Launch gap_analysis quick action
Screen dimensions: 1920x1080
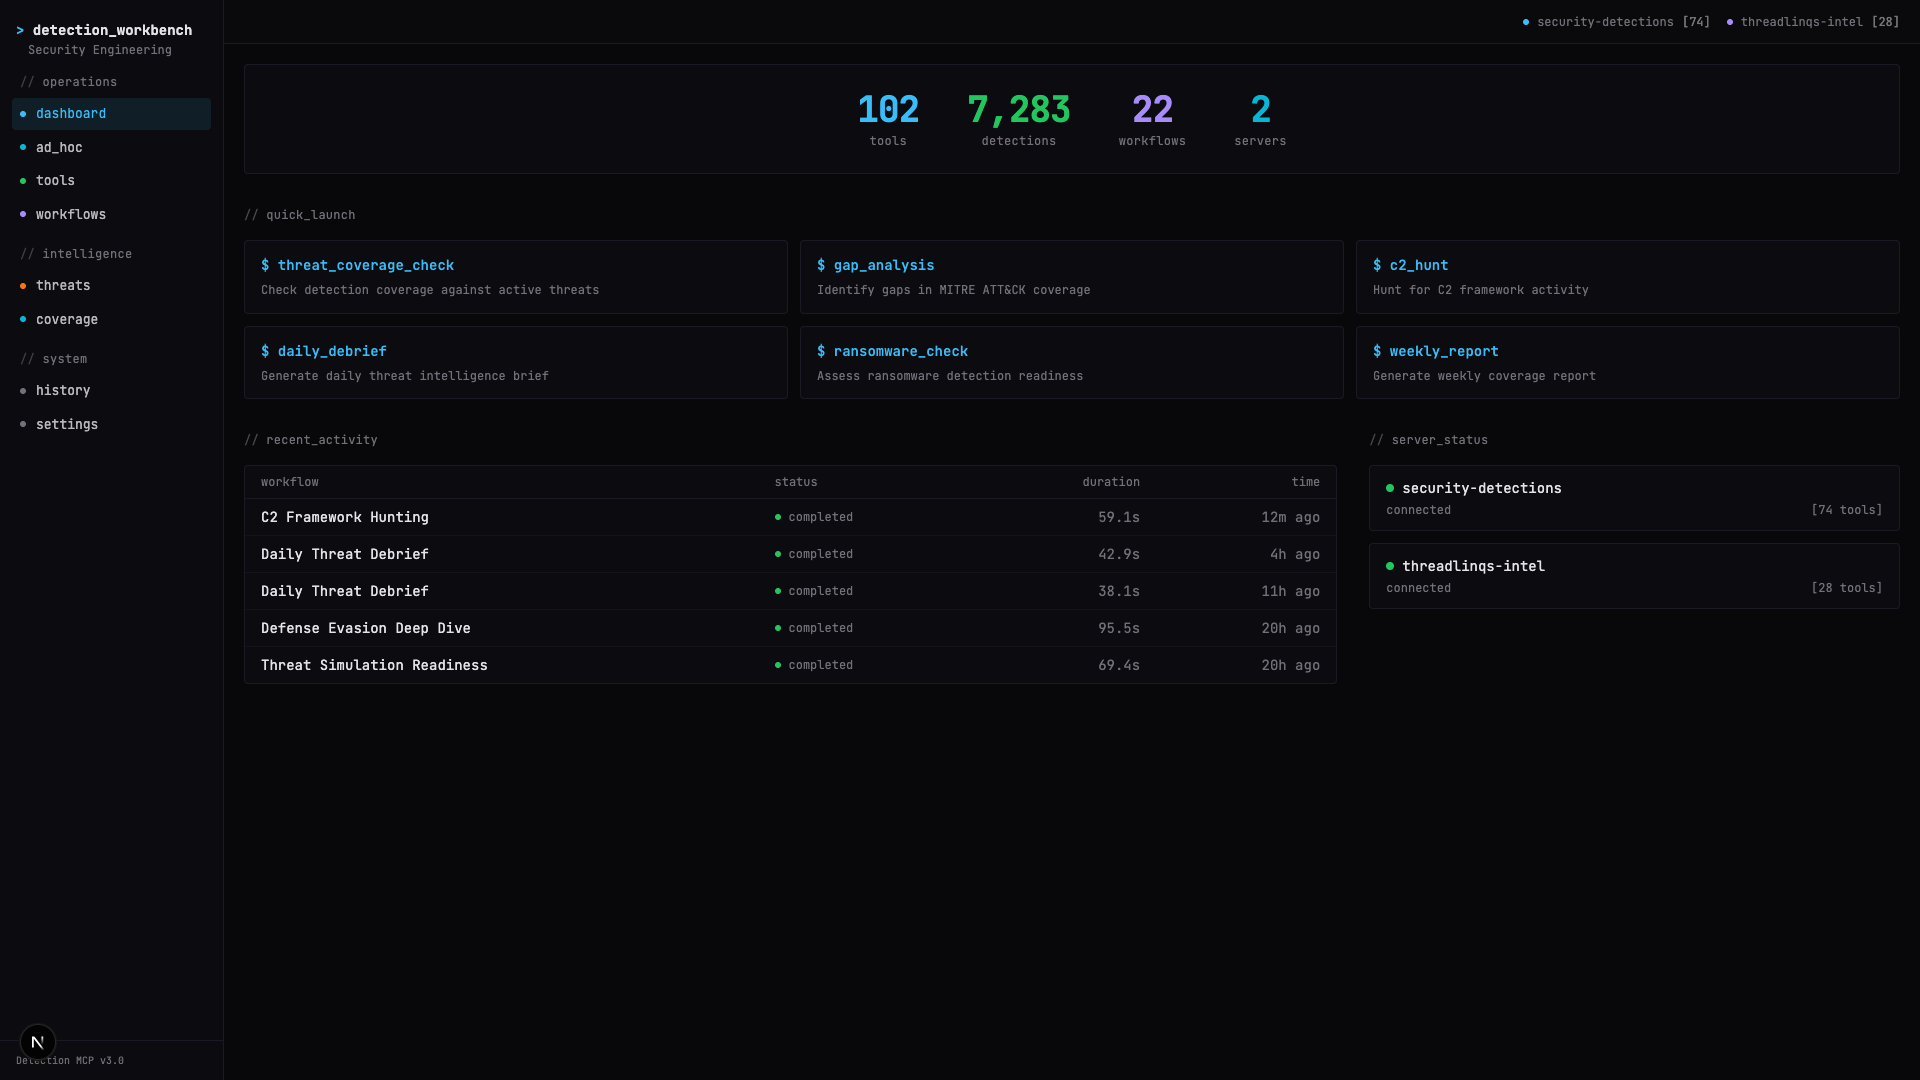point(1072,277)
